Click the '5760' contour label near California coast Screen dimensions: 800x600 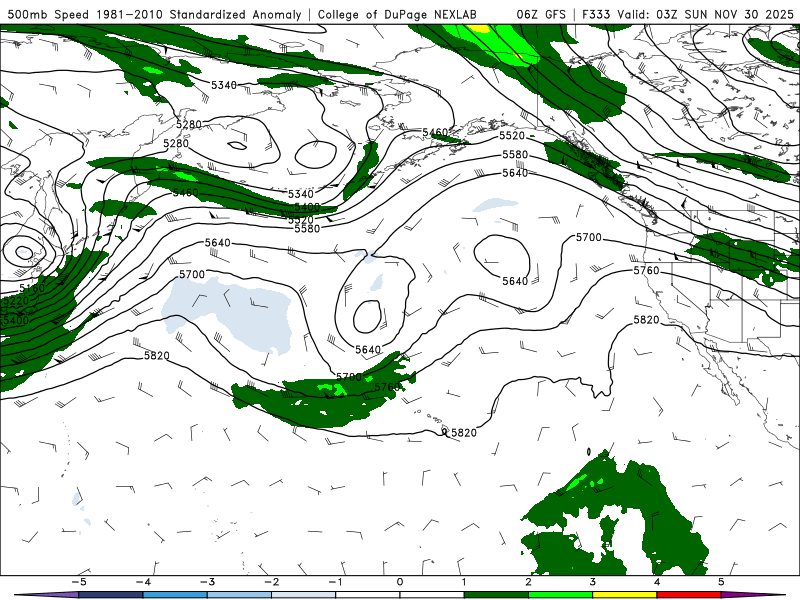(x=646, y=270)
